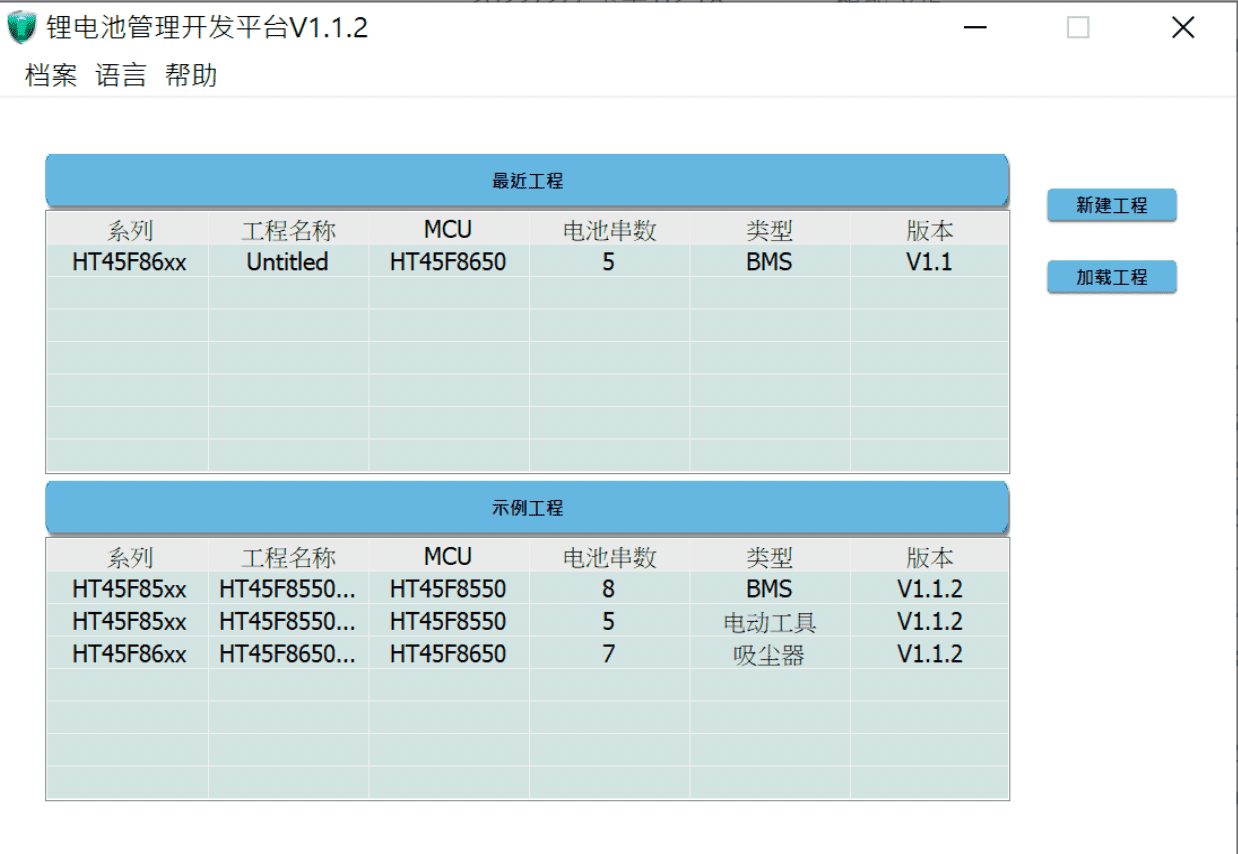
Task: Select 版本 column header in 示例工程 table
Action: pos(929,557)
